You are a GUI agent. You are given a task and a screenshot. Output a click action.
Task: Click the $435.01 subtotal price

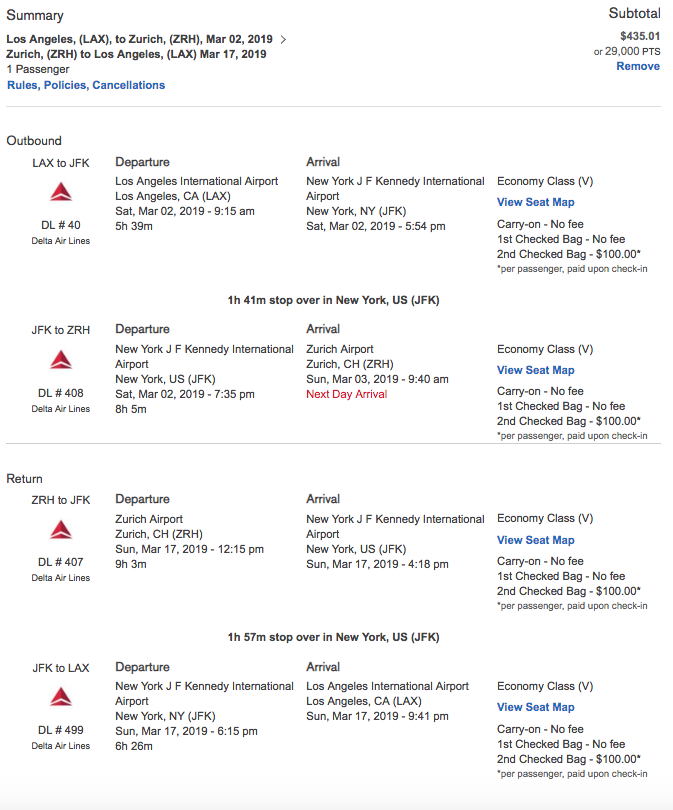[638, 35]
